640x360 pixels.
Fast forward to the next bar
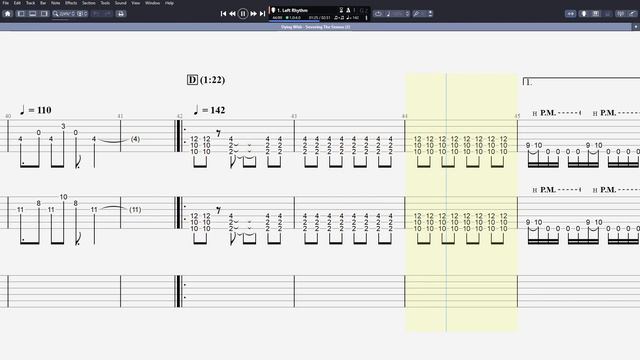pyautogui.click(x=253, y=13)
